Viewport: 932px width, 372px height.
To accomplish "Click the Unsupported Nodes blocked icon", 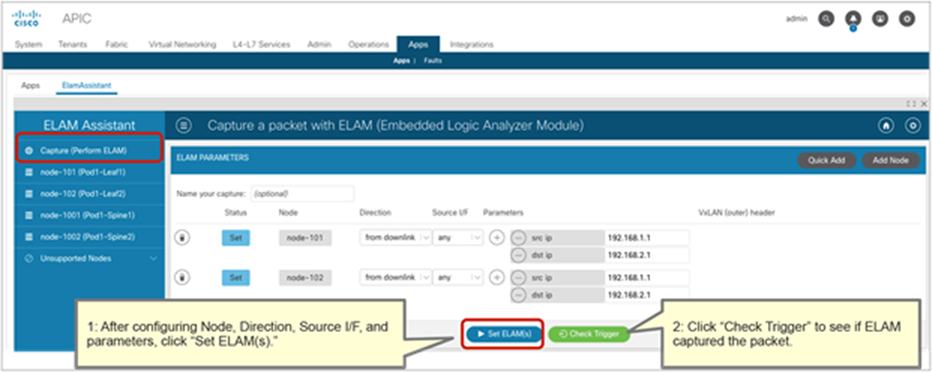I will [x=29, y=258].
